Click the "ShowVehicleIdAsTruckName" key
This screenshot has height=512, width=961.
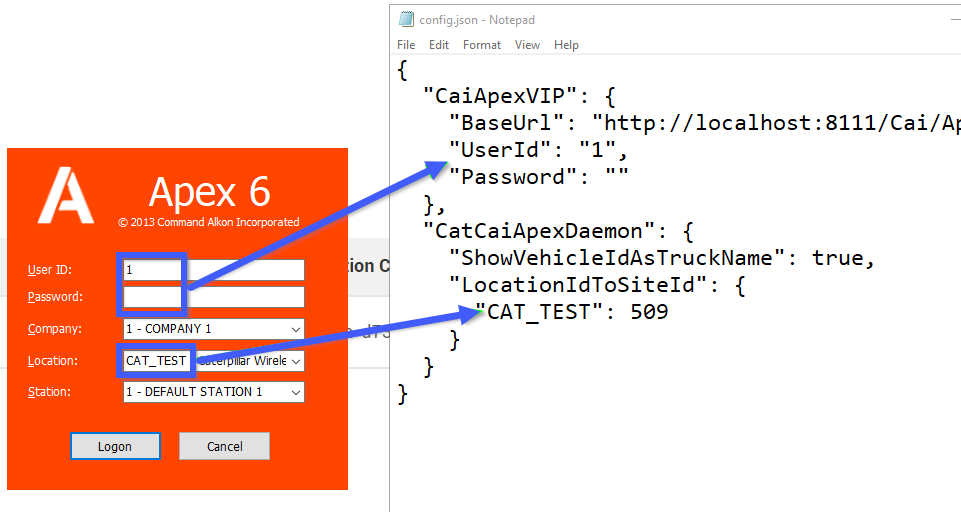click(617, 258)
